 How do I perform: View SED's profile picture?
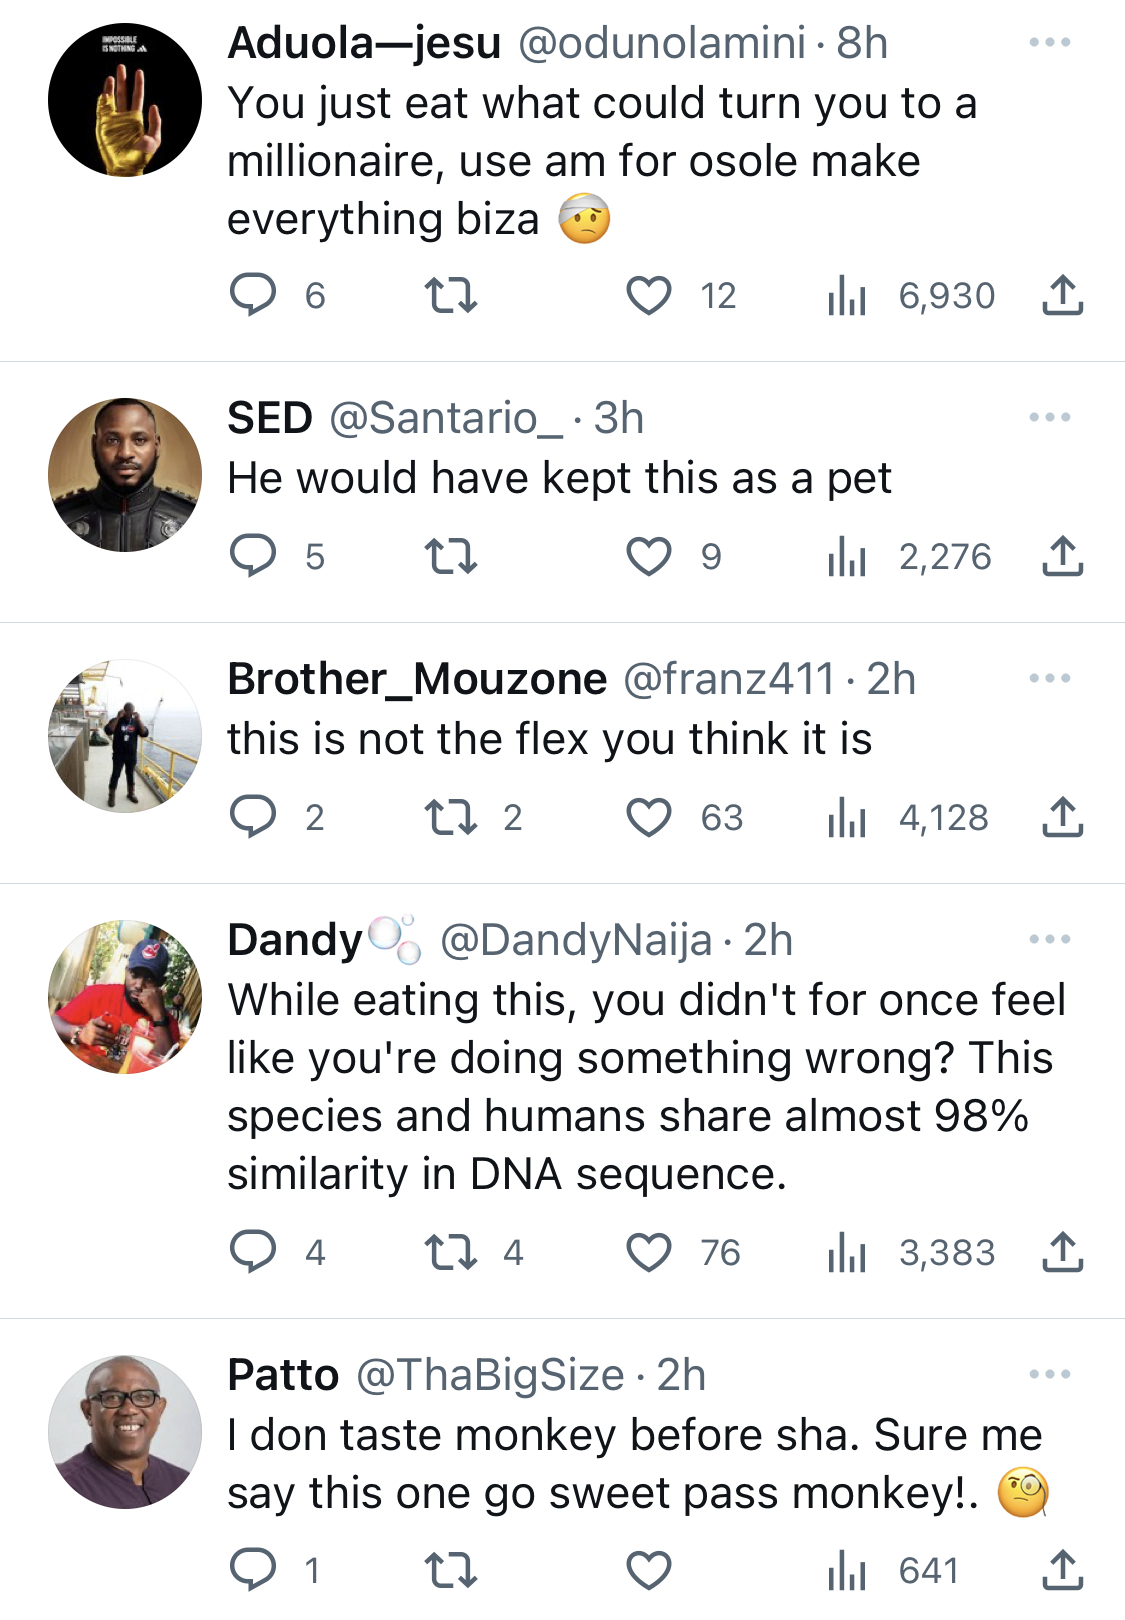(125, 475)
